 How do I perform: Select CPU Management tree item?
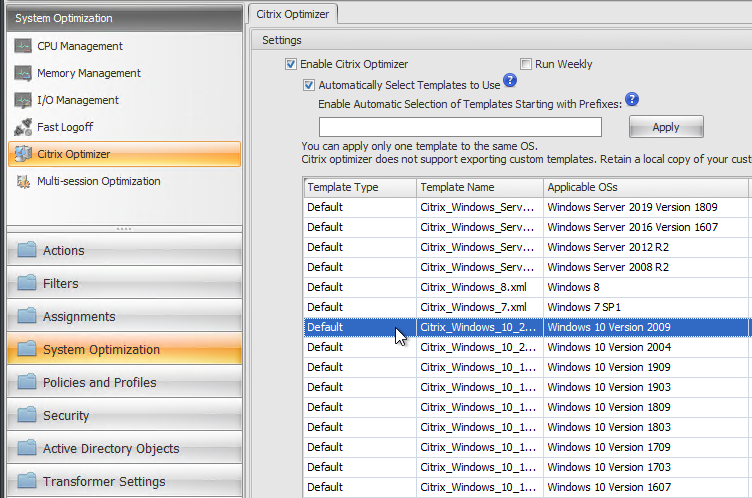125,46
